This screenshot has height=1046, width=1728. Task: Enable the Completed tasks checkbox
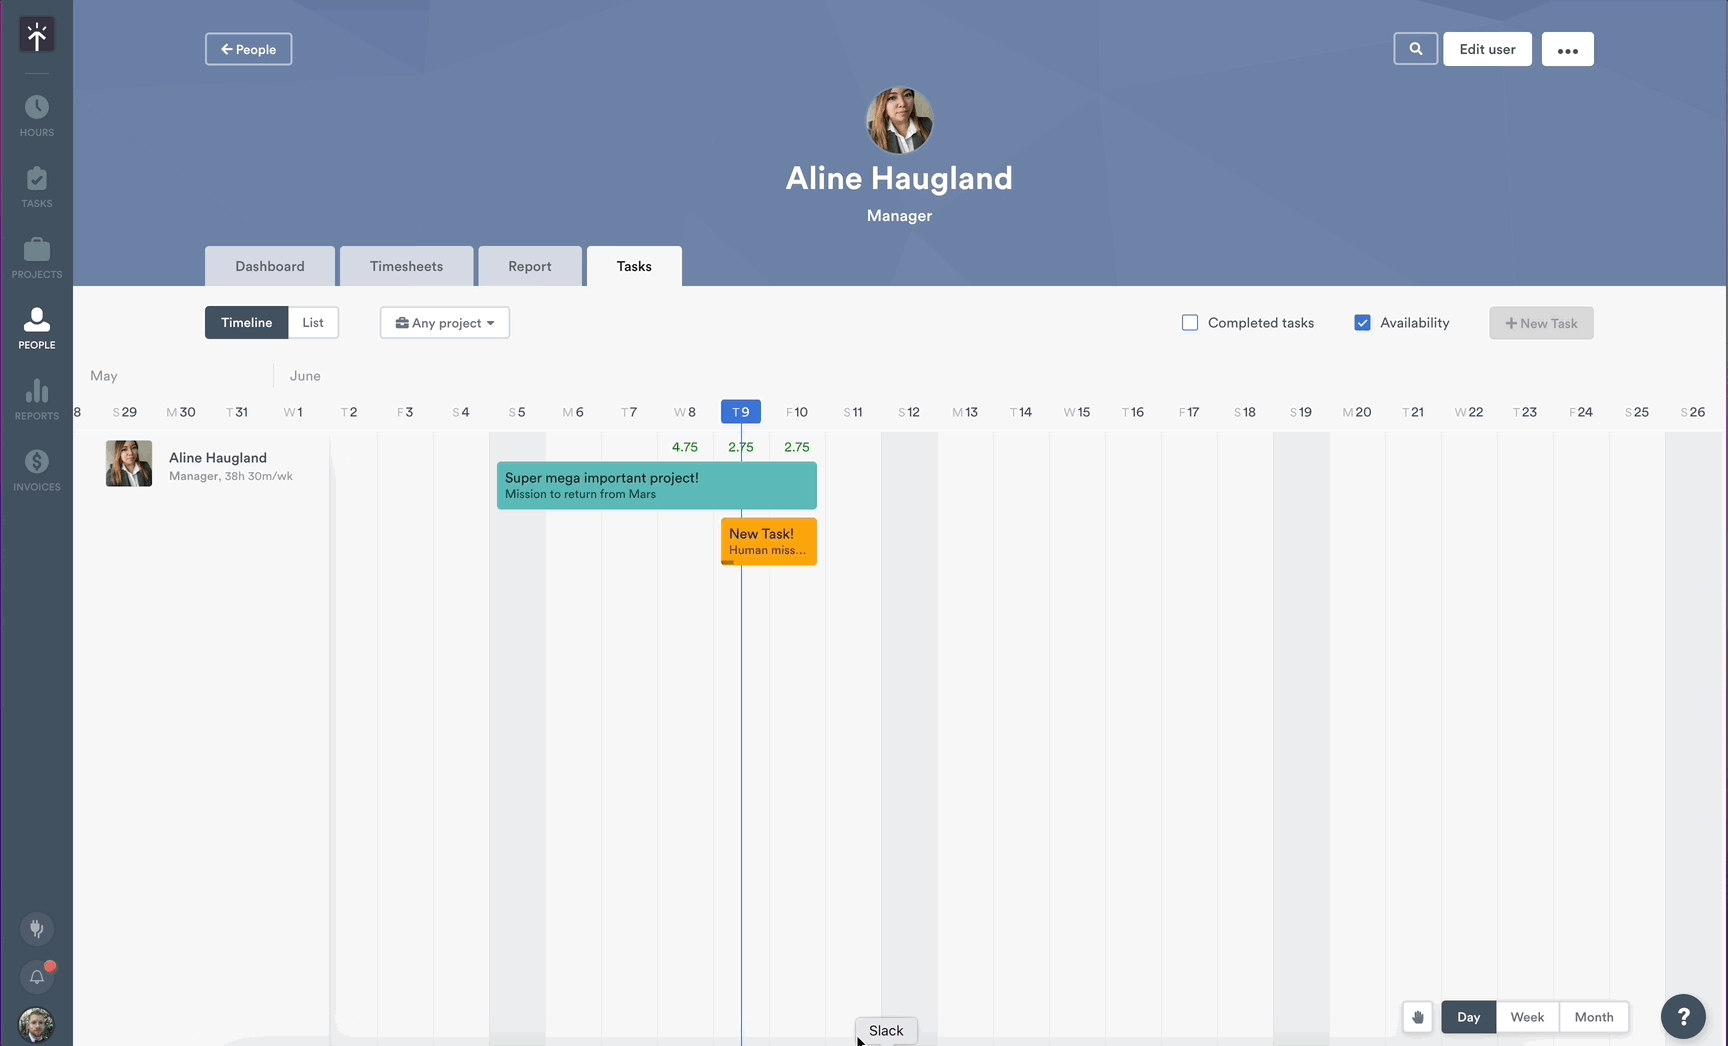pos(1189,322)
